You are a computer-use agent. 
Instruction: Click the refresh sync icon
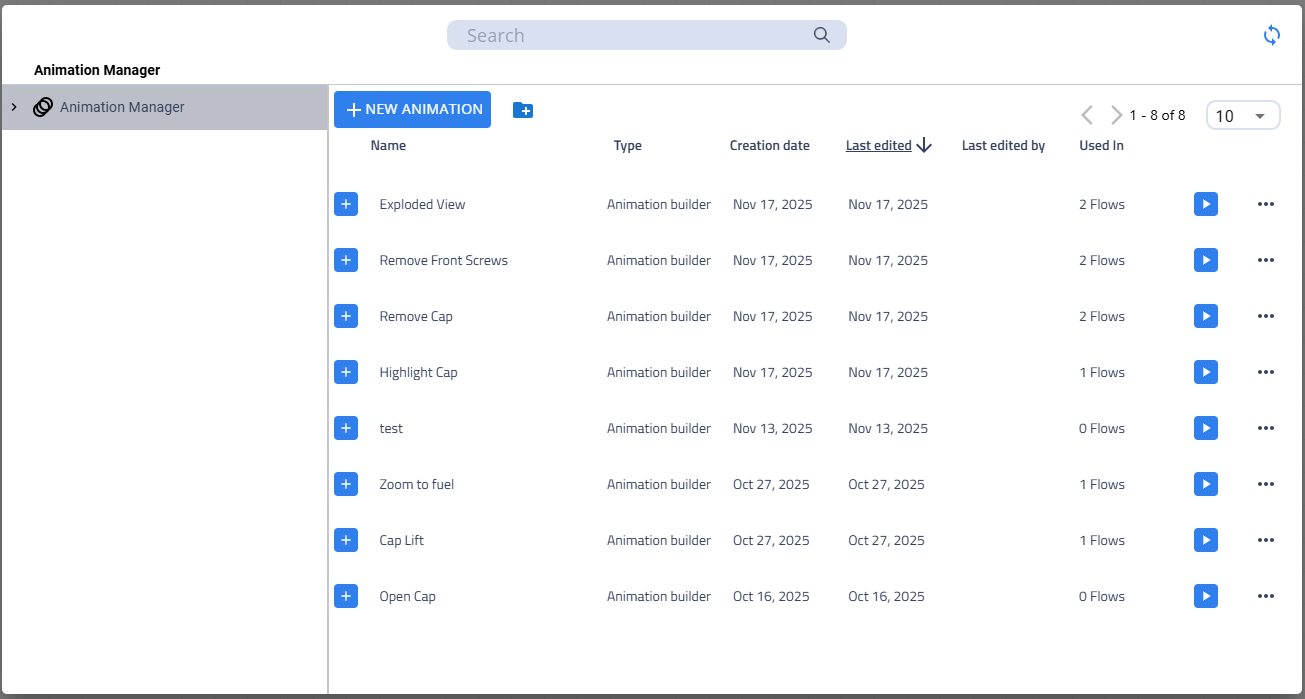(x=1271, y=36)
